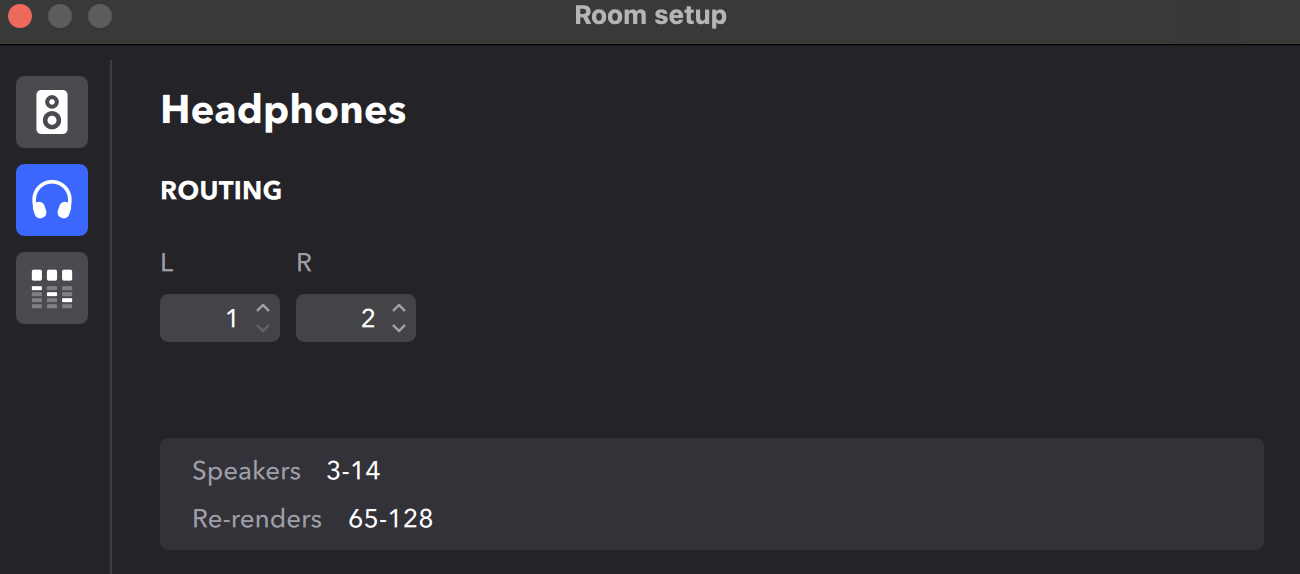1300x574 pixels.
Task: Increase the L routing channel value
Action: tap(263, 309)
